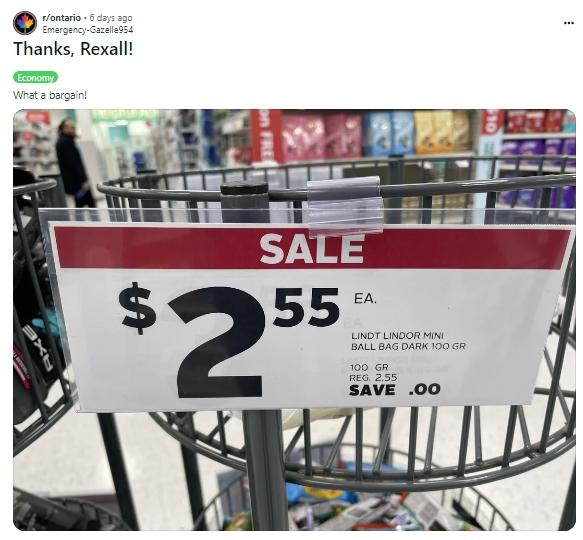The height and width of the screenshot is (540, 583).
Task: Click the Economy flair tag
Action: (x=36, y=77)
